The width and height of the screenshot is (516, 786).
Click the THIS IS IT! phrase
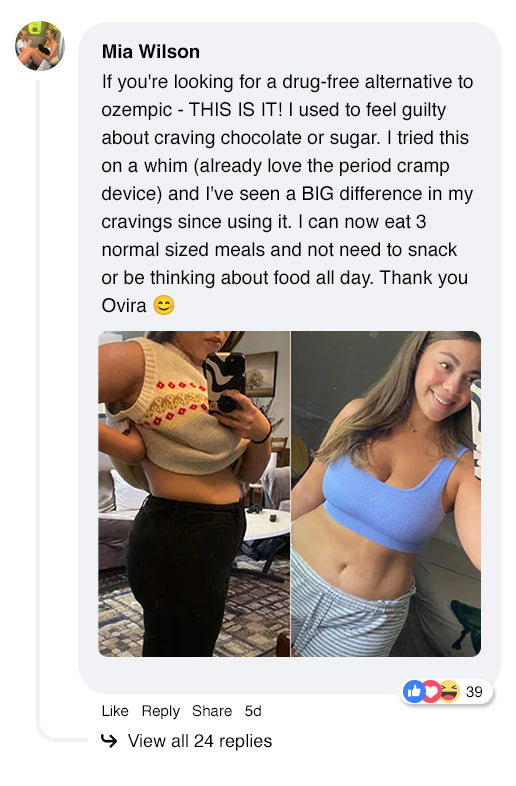pos(236,110)
